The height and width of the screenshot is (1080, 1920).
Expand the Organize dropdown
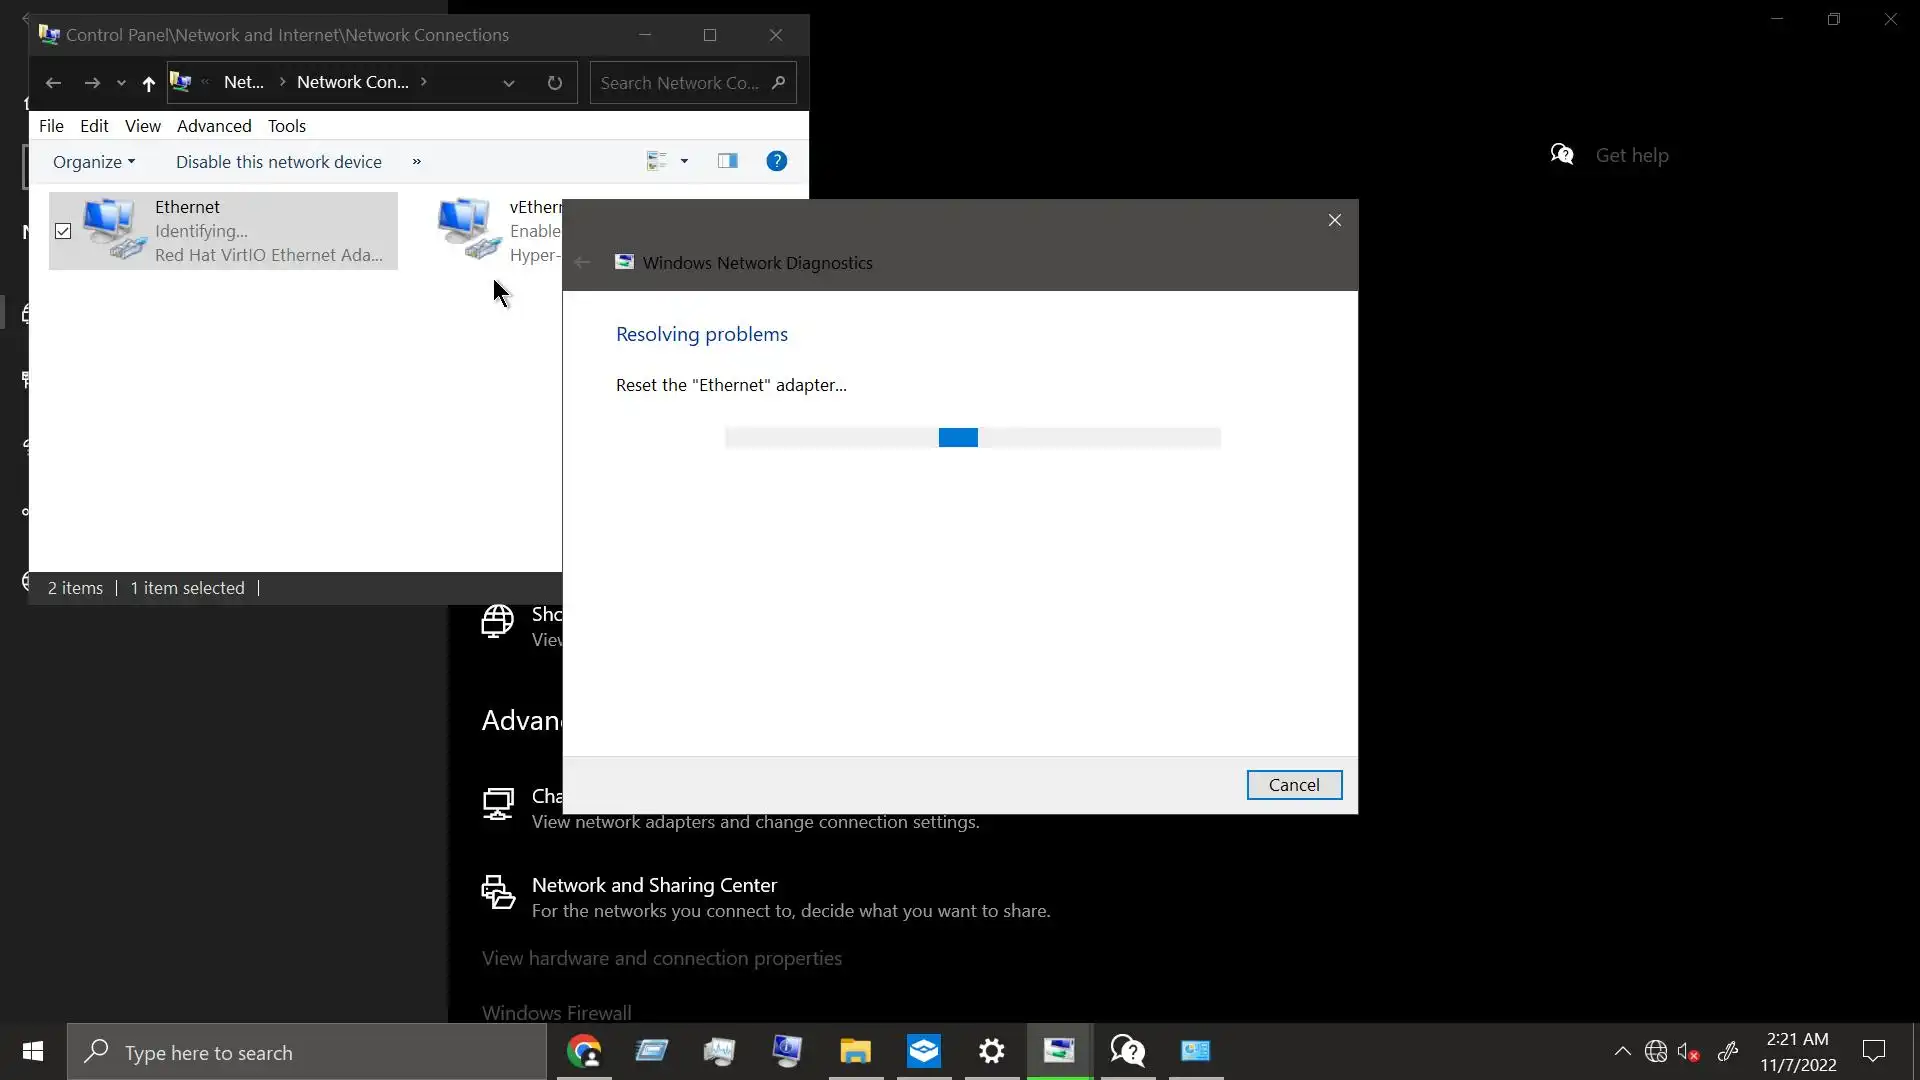click(93, 162)
